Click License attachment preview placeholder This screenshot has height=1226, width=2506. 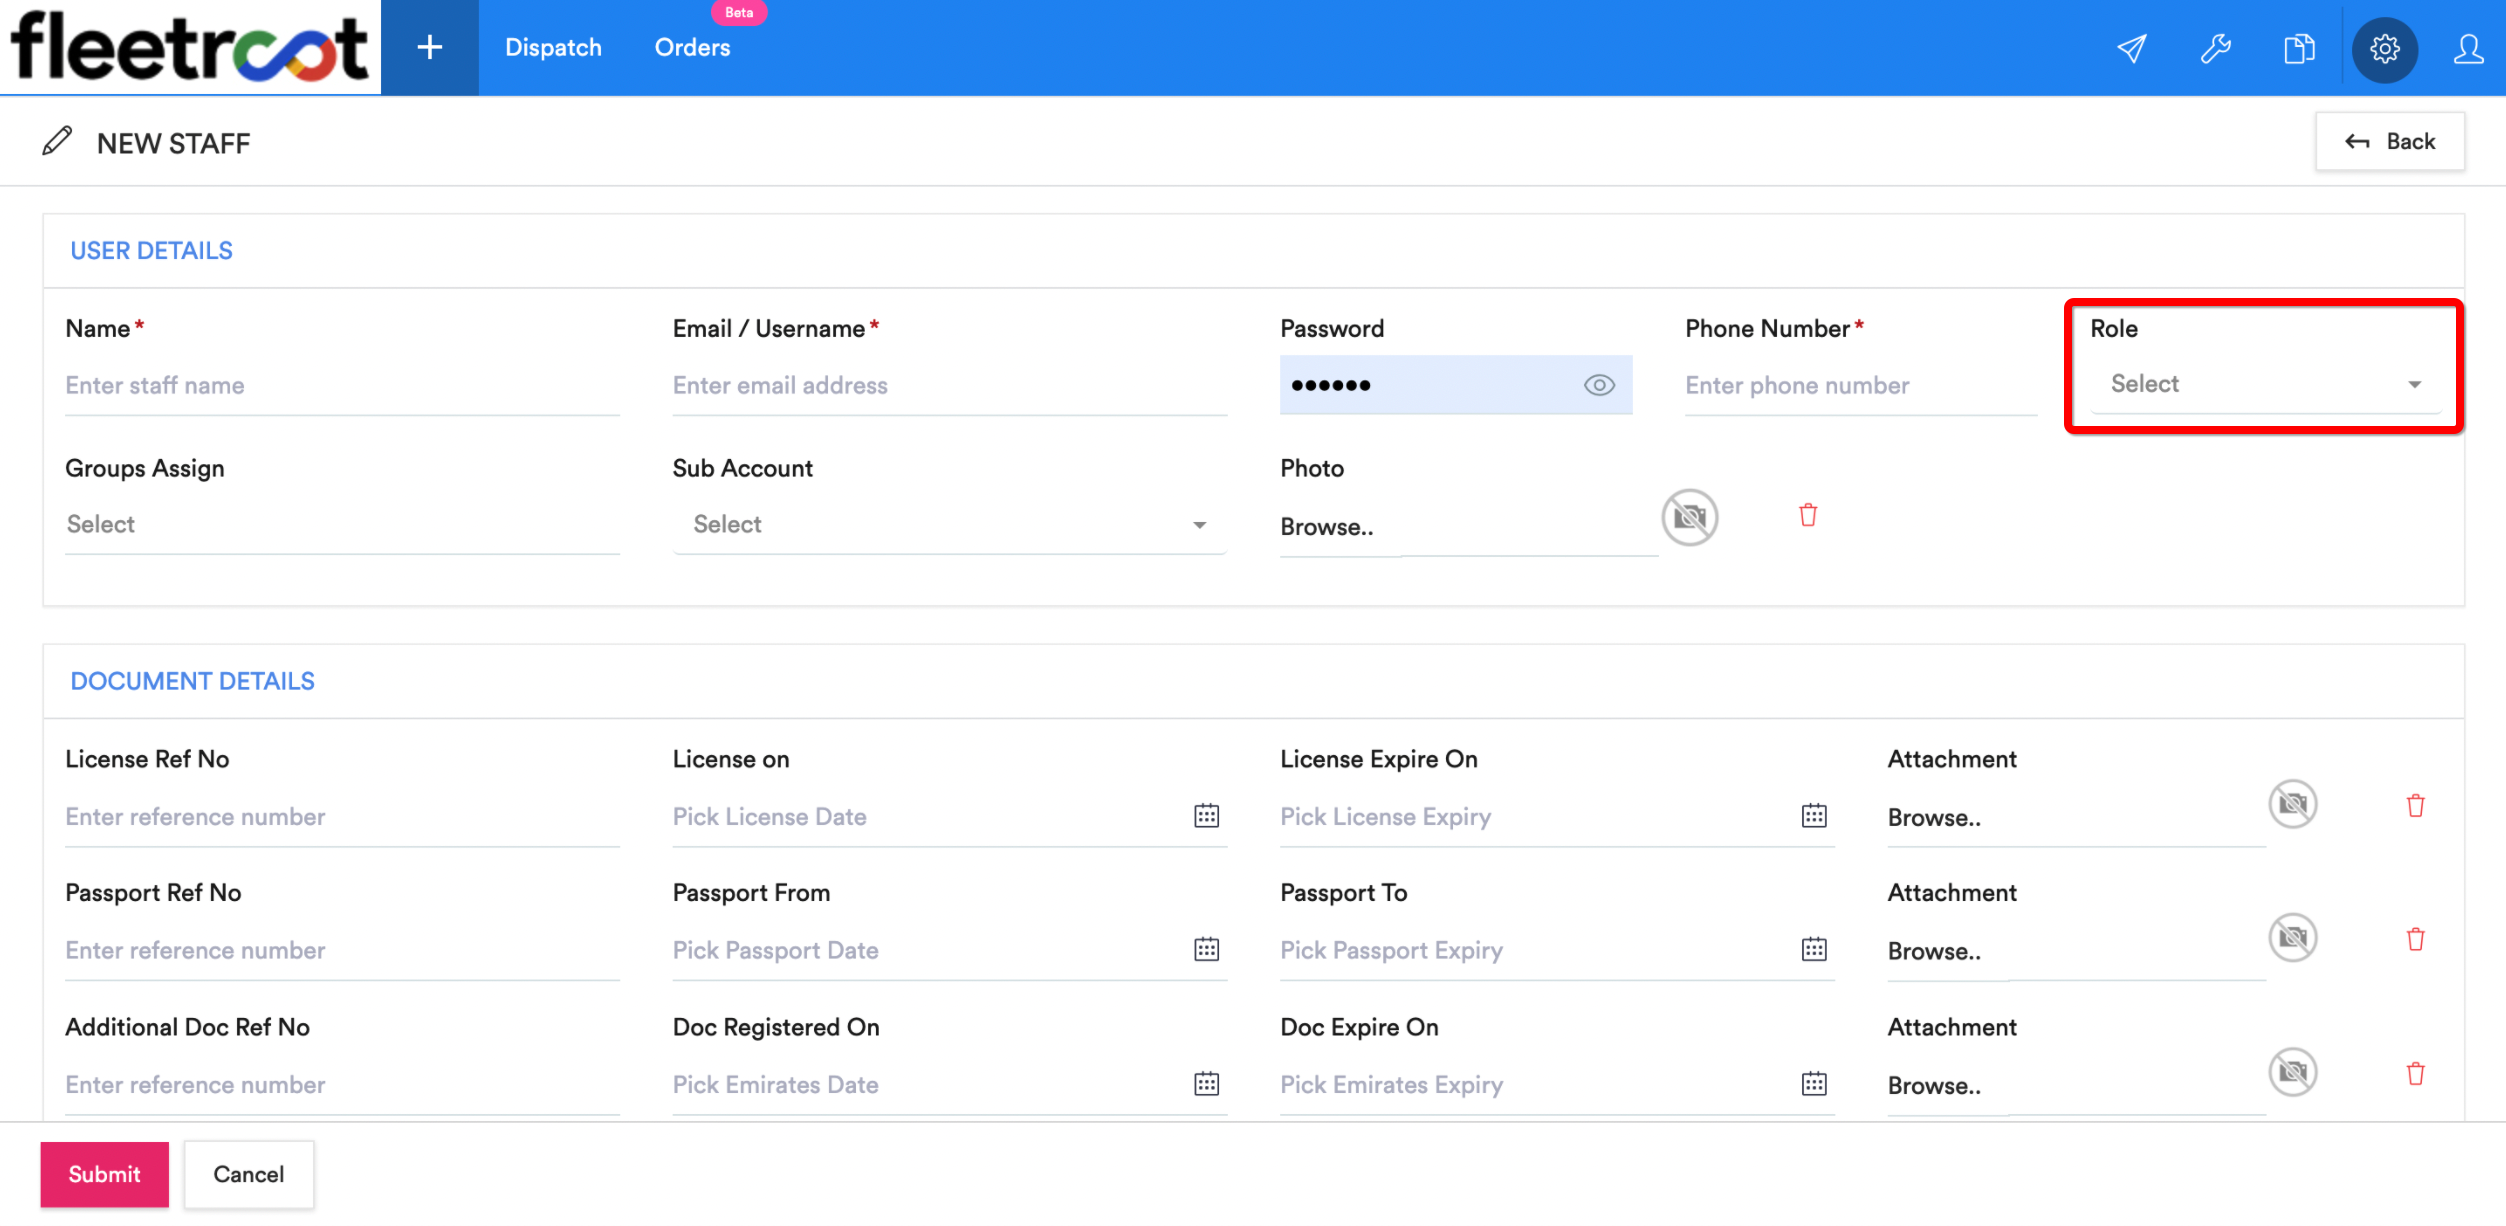click(x=2292, y=804)
